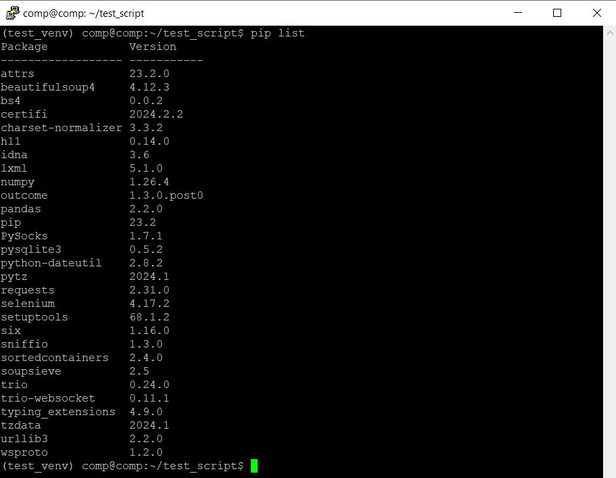Click the 'certifi' package name
The height and width of the screenshot is (478, 616).
coord(24,114)
